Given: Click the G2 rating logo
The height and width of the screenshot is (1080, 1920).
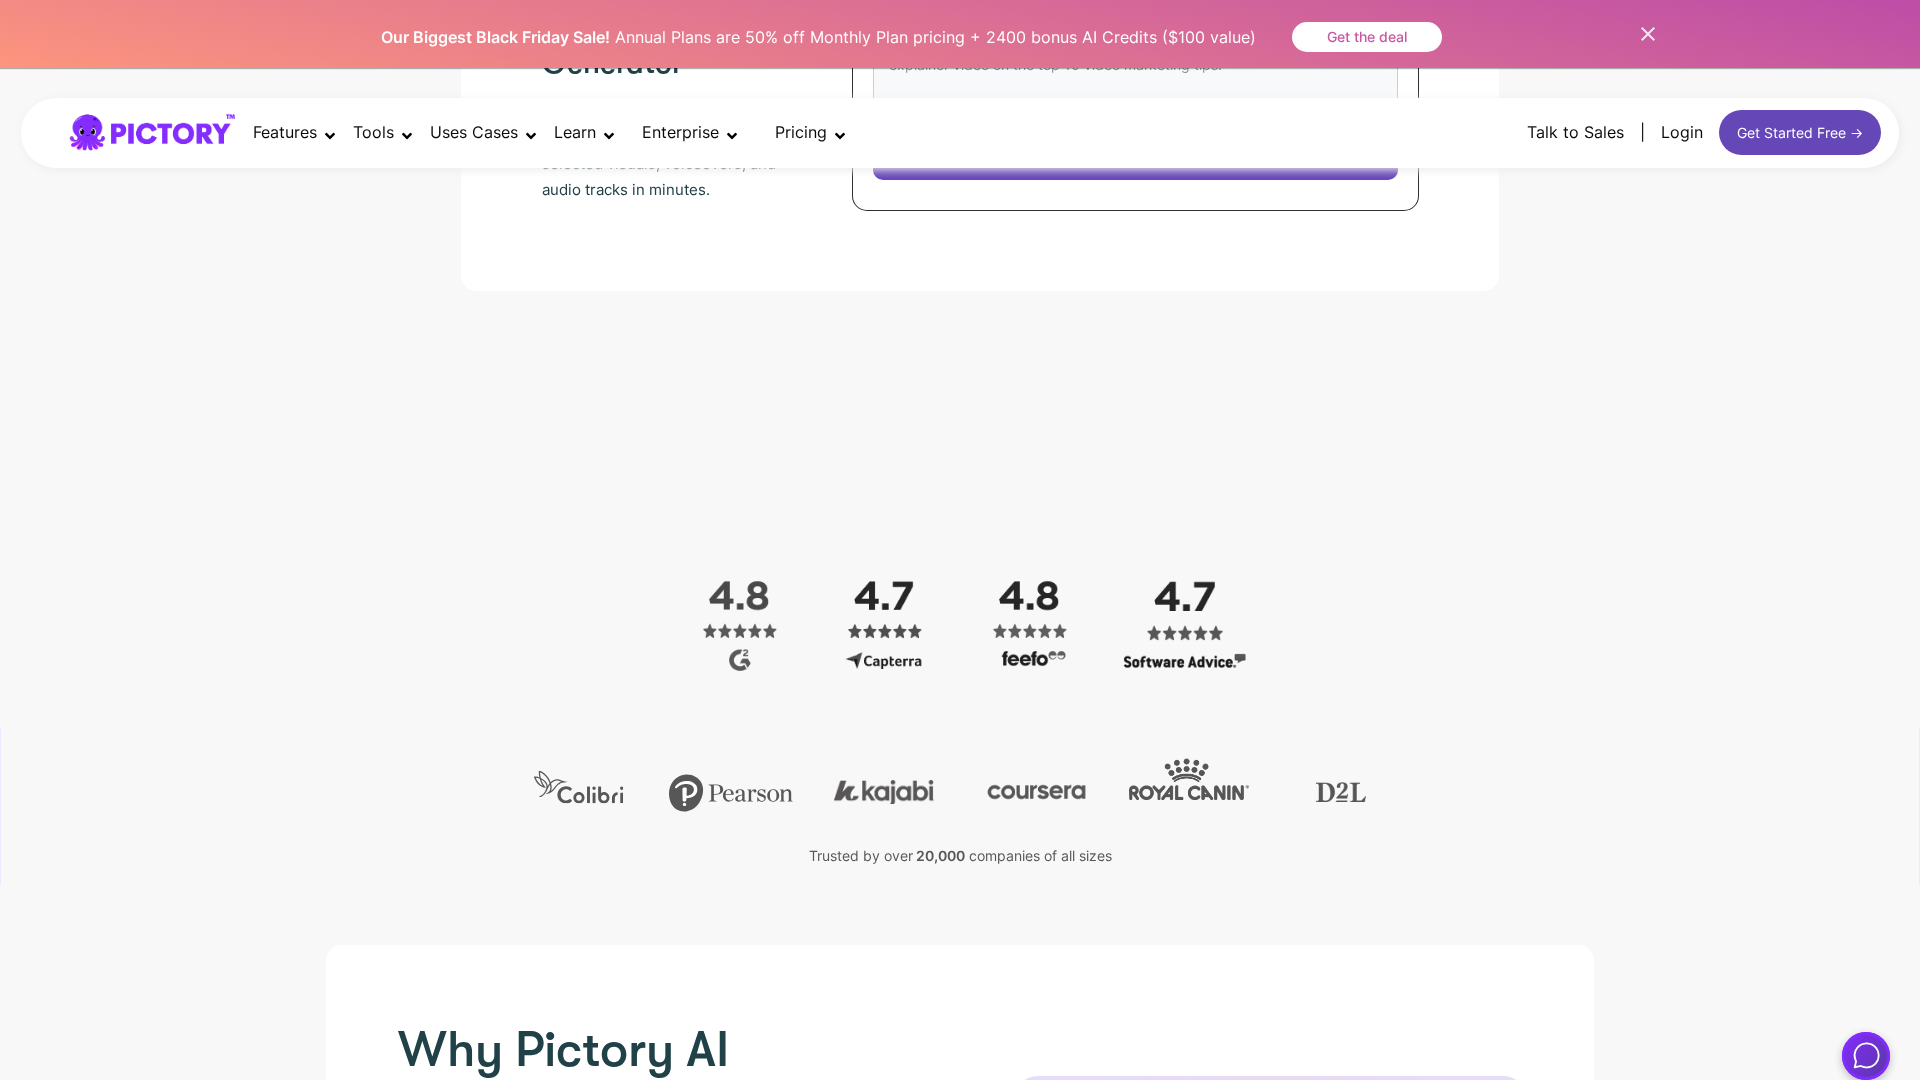Looking at the screenshot, I should pyautogui.click(x=739, y=660).
